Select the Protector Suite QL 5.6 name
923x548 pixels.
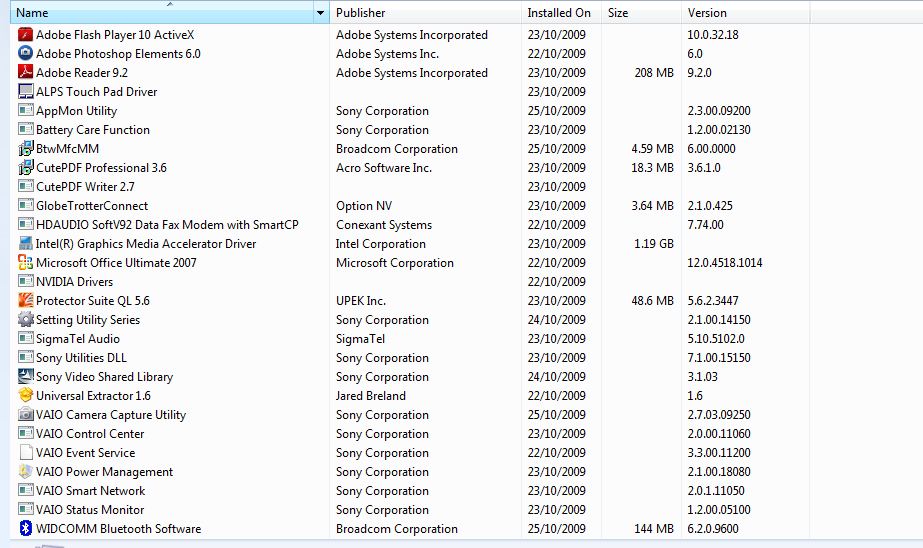pos(92,300)
